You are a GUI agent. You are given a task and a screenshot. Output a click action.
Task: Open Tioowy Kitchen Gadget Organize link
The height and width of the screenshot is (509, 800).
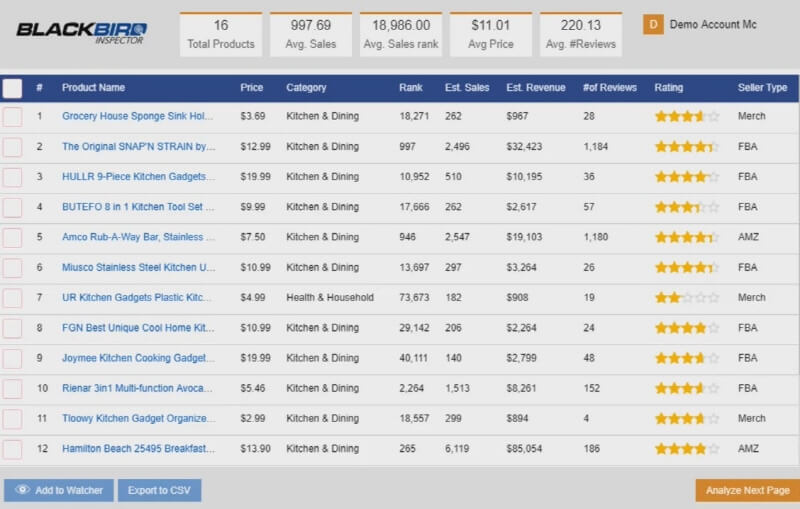138,418
